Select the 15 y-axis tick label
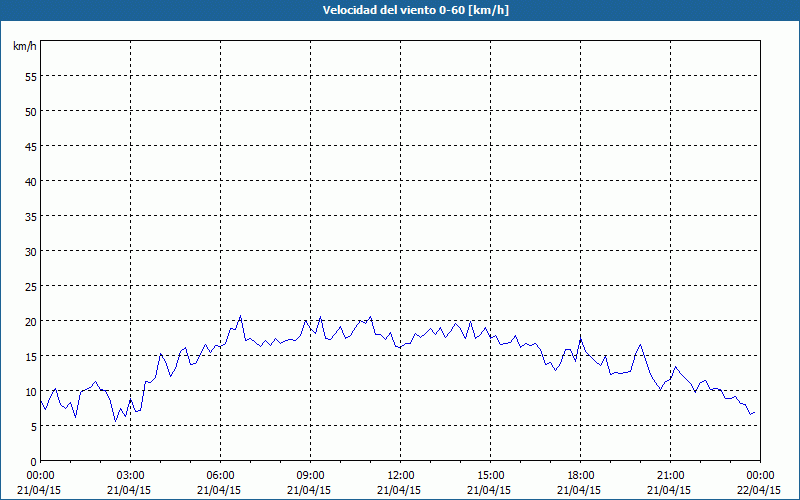The image size is (800, 500). 30,356
